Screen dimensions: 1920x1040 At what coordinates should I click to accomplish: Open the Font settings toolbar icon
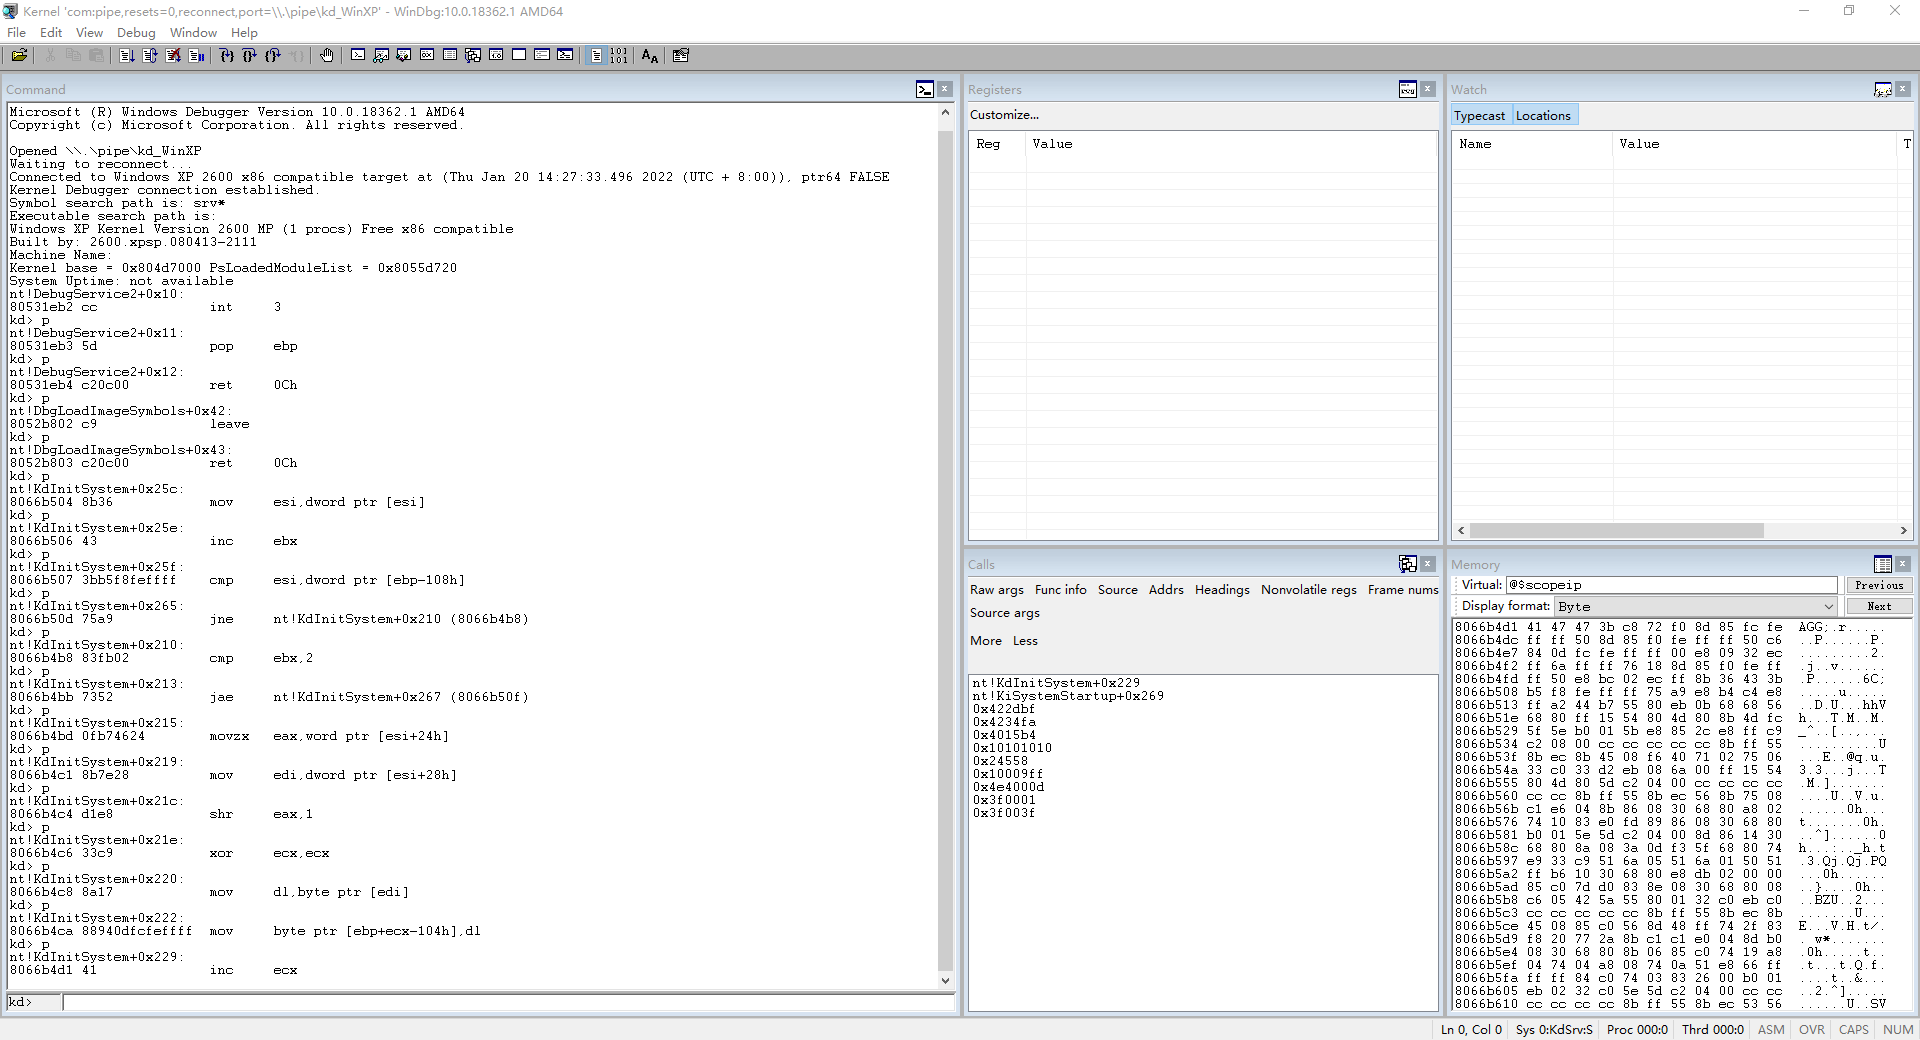click(x=650, y=56)
